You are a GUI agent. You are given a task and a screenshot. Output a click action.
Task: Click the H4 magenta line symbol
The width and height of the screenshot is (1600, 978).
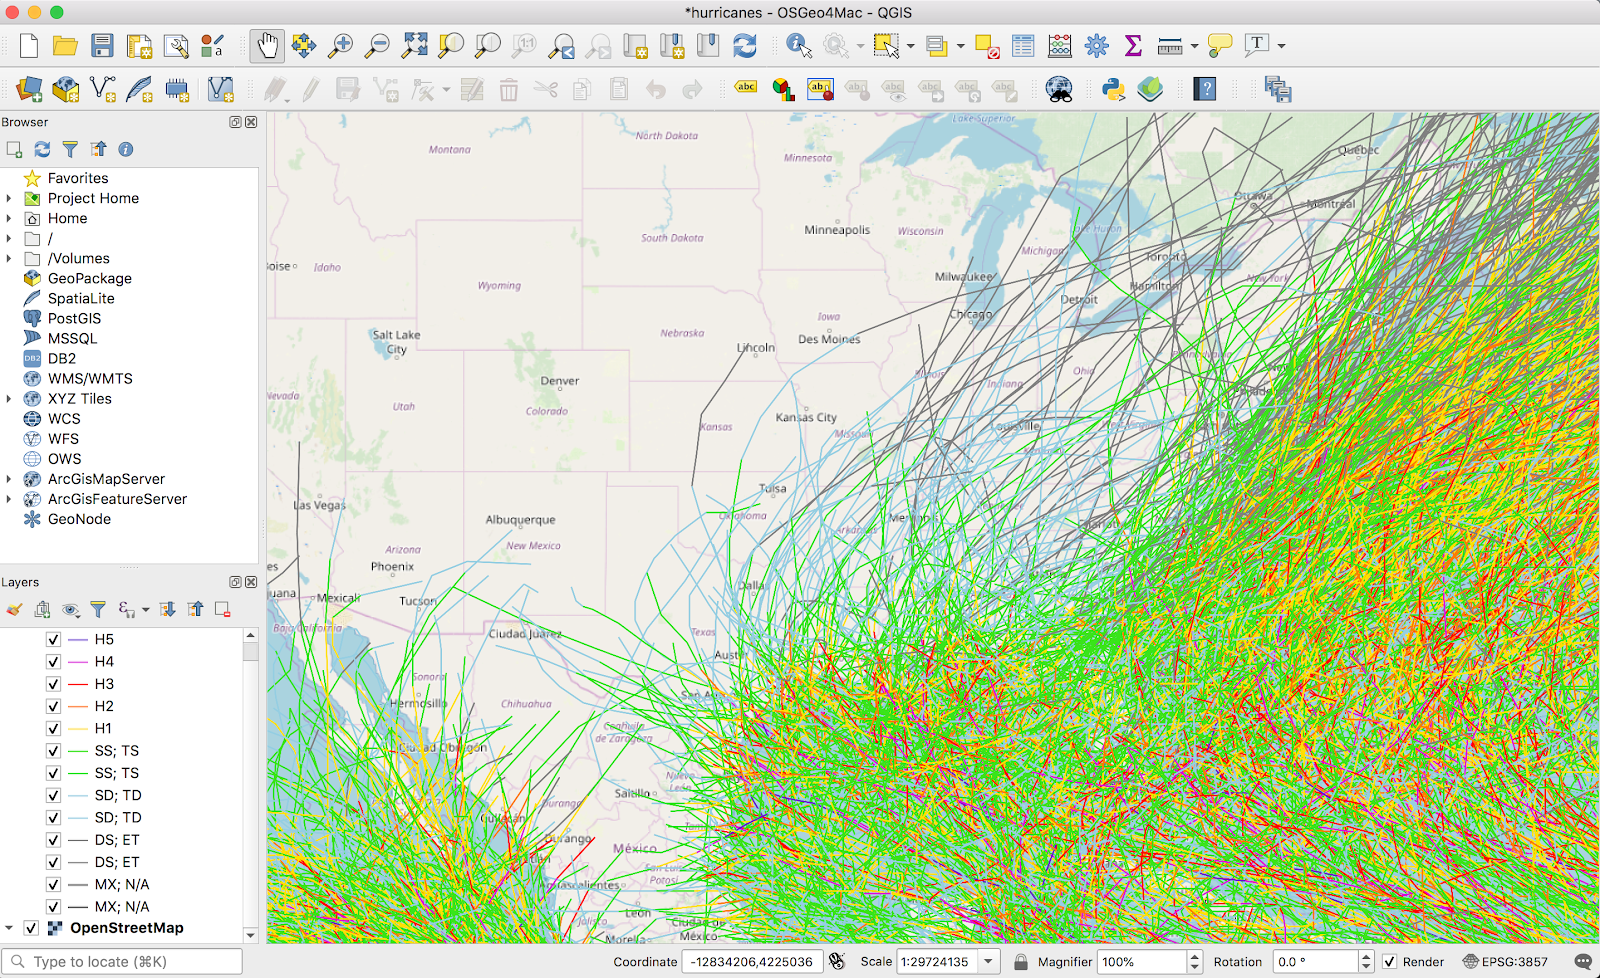click(x=78, y=662)
